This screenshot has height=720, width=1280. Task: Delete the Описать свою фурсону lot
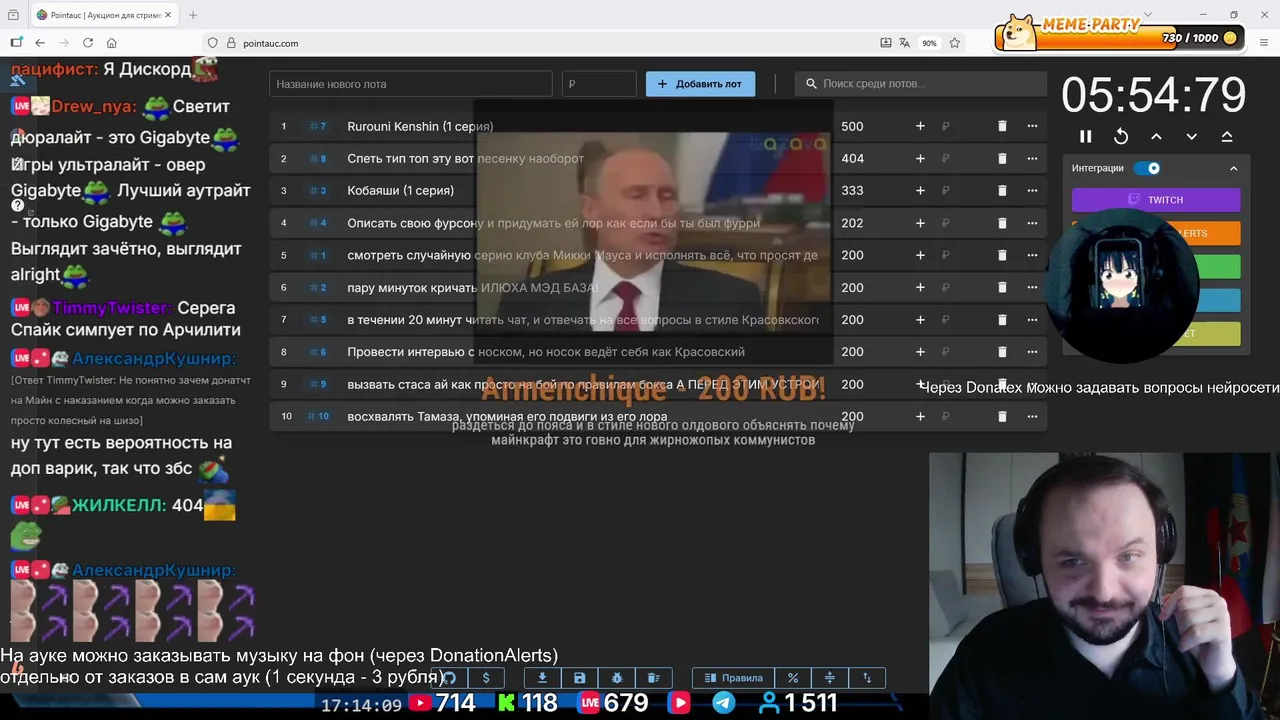1002,223
